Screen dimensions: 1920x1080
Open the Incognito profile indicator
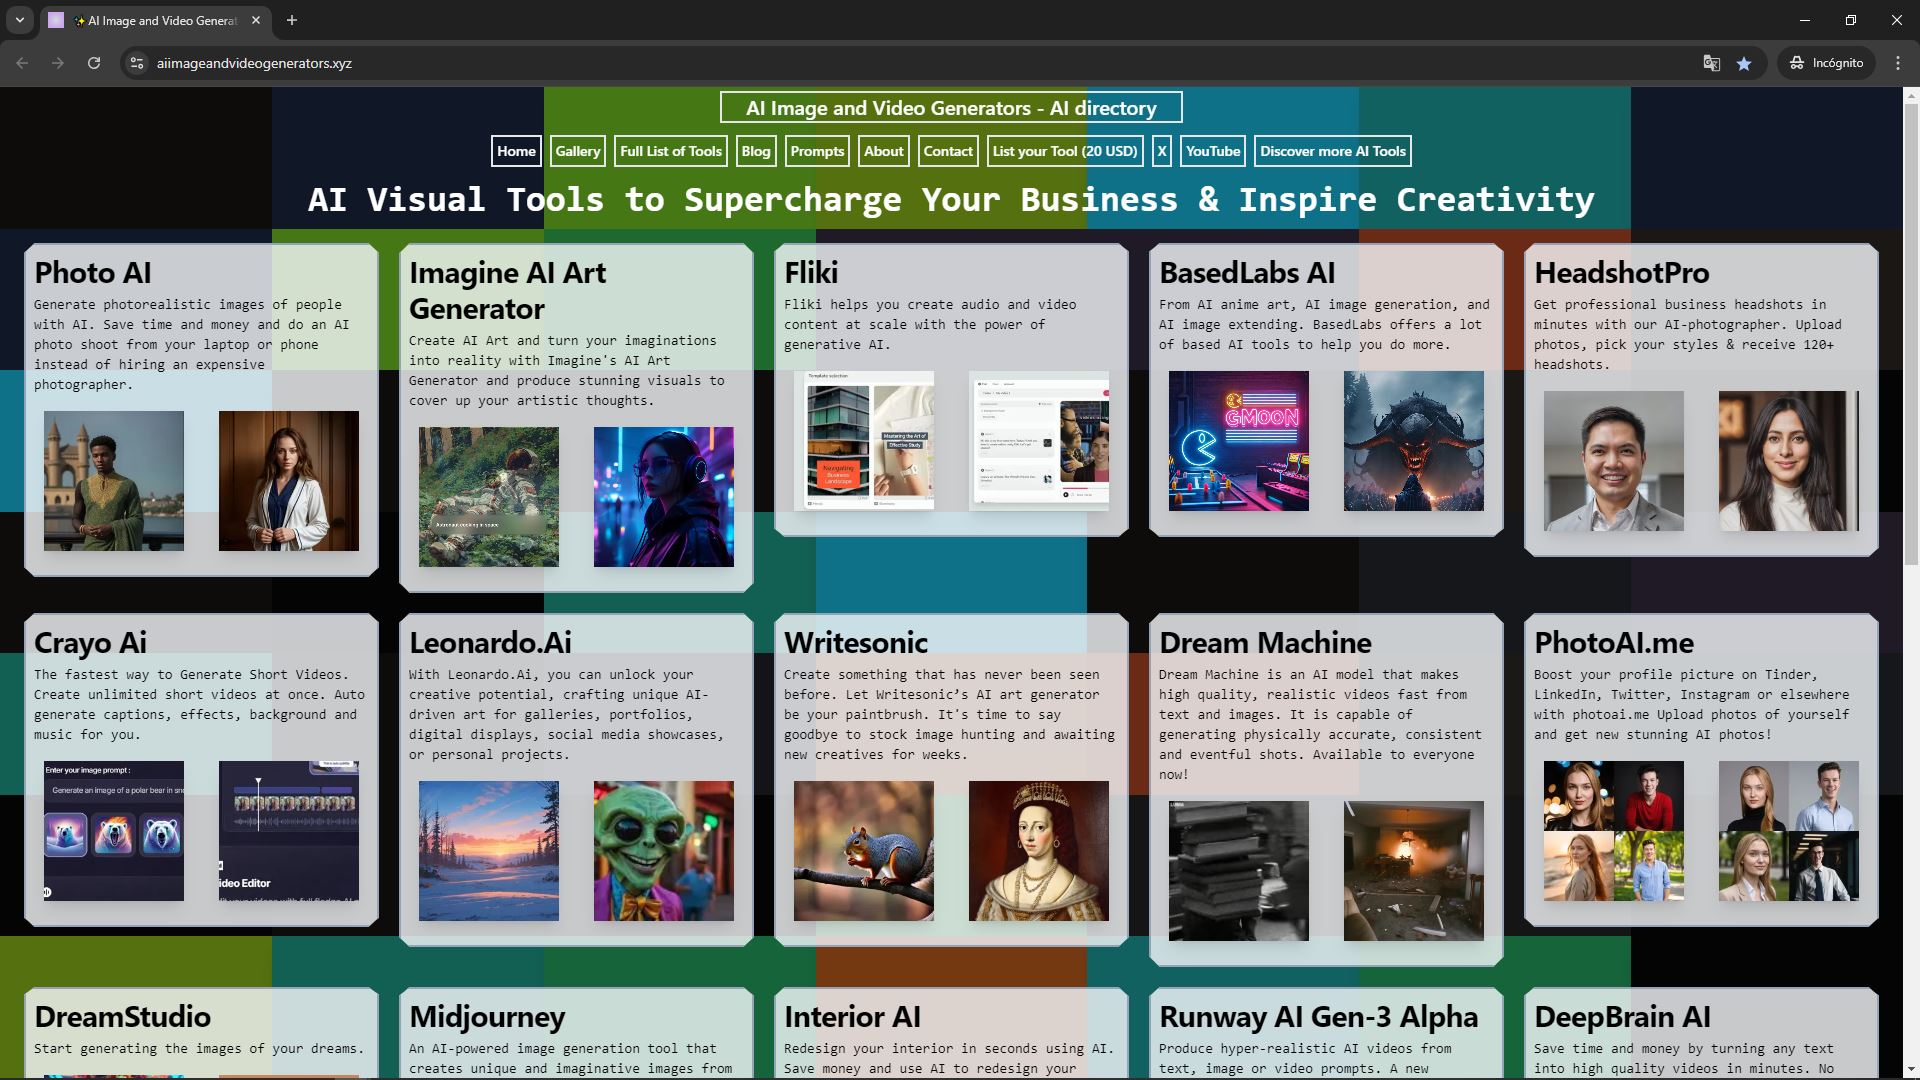[x=1826, y=63]
